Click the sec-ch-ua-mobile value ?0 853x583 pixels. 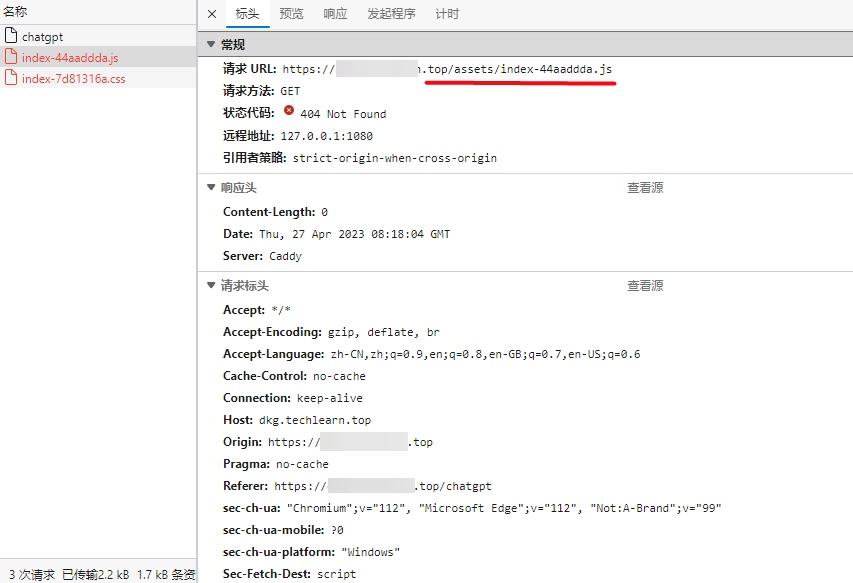(337, 530)
